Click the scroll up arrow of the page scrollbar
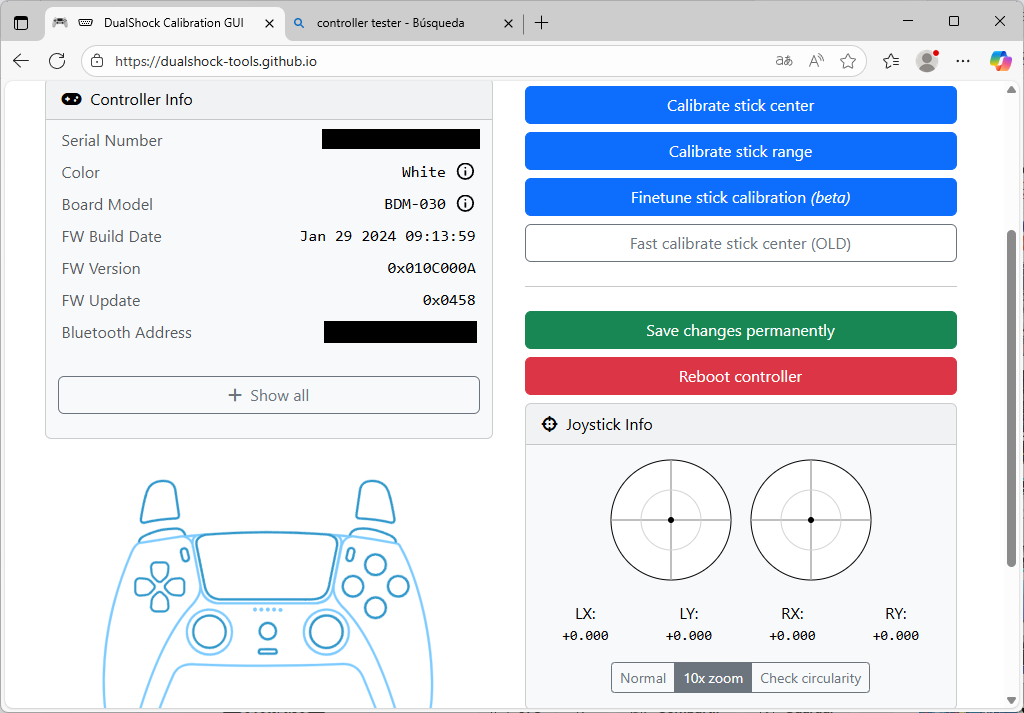Image resolution: width=1024 pixels, height=713 pixels. [1011, 90]
